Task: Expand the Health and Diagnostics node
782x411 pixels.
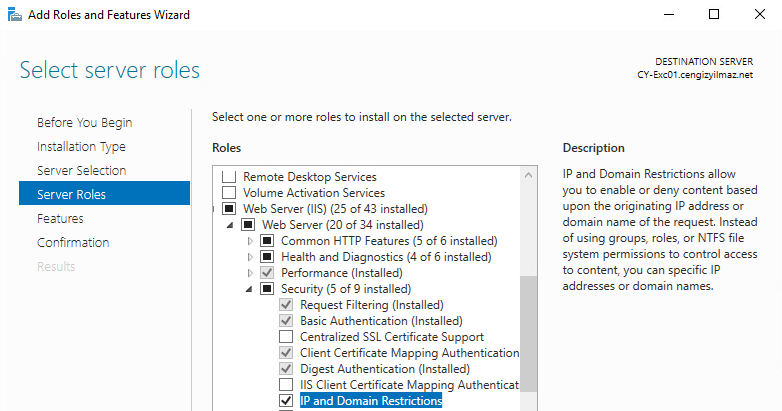Action: [251, 257]
